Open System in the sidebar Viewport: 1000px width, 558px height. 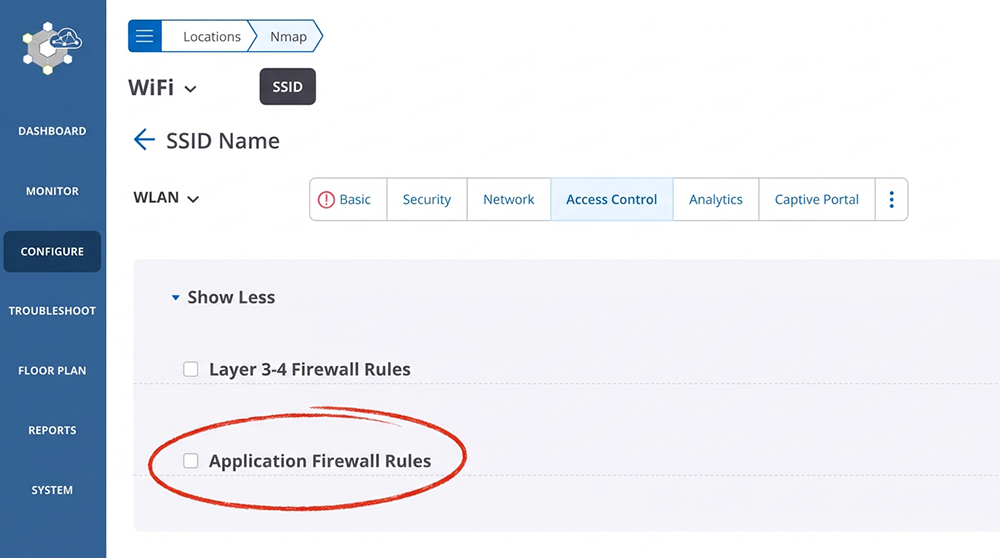(52, 490)
